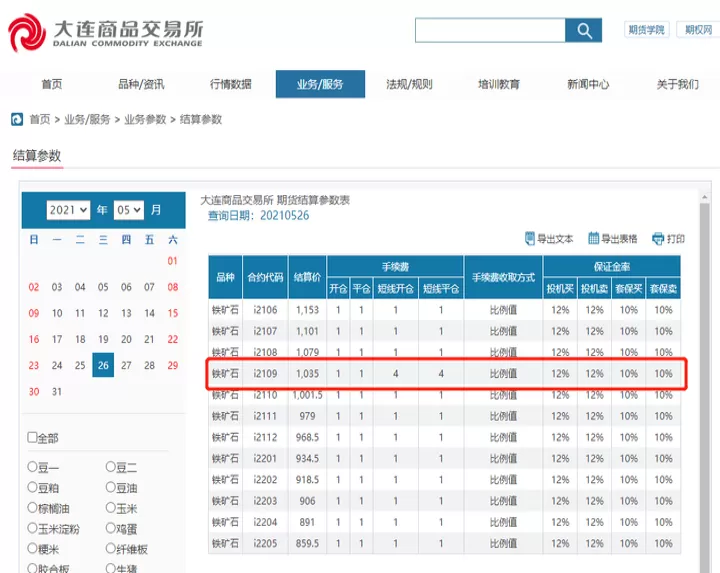
Task: Click settlement price 1,001.5 cell
Action: click(307, 395)
